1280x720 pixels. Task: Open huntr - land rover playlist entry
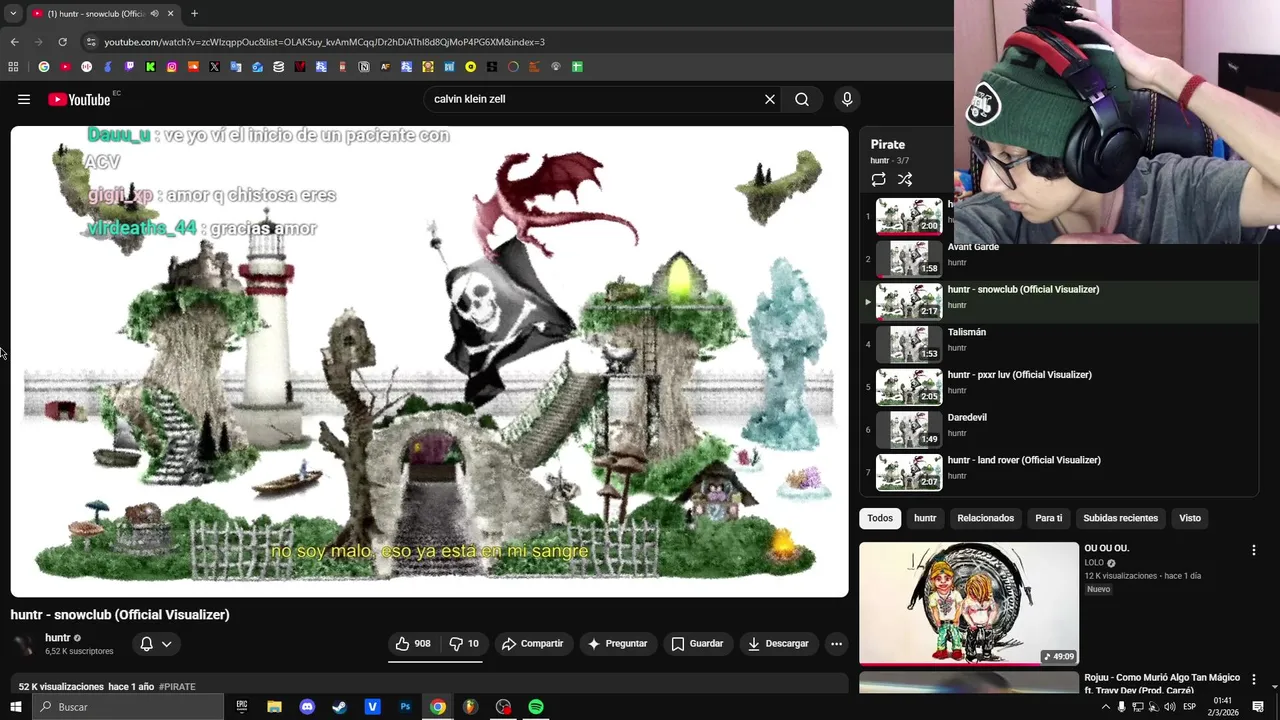click(x=1058, y=472)
